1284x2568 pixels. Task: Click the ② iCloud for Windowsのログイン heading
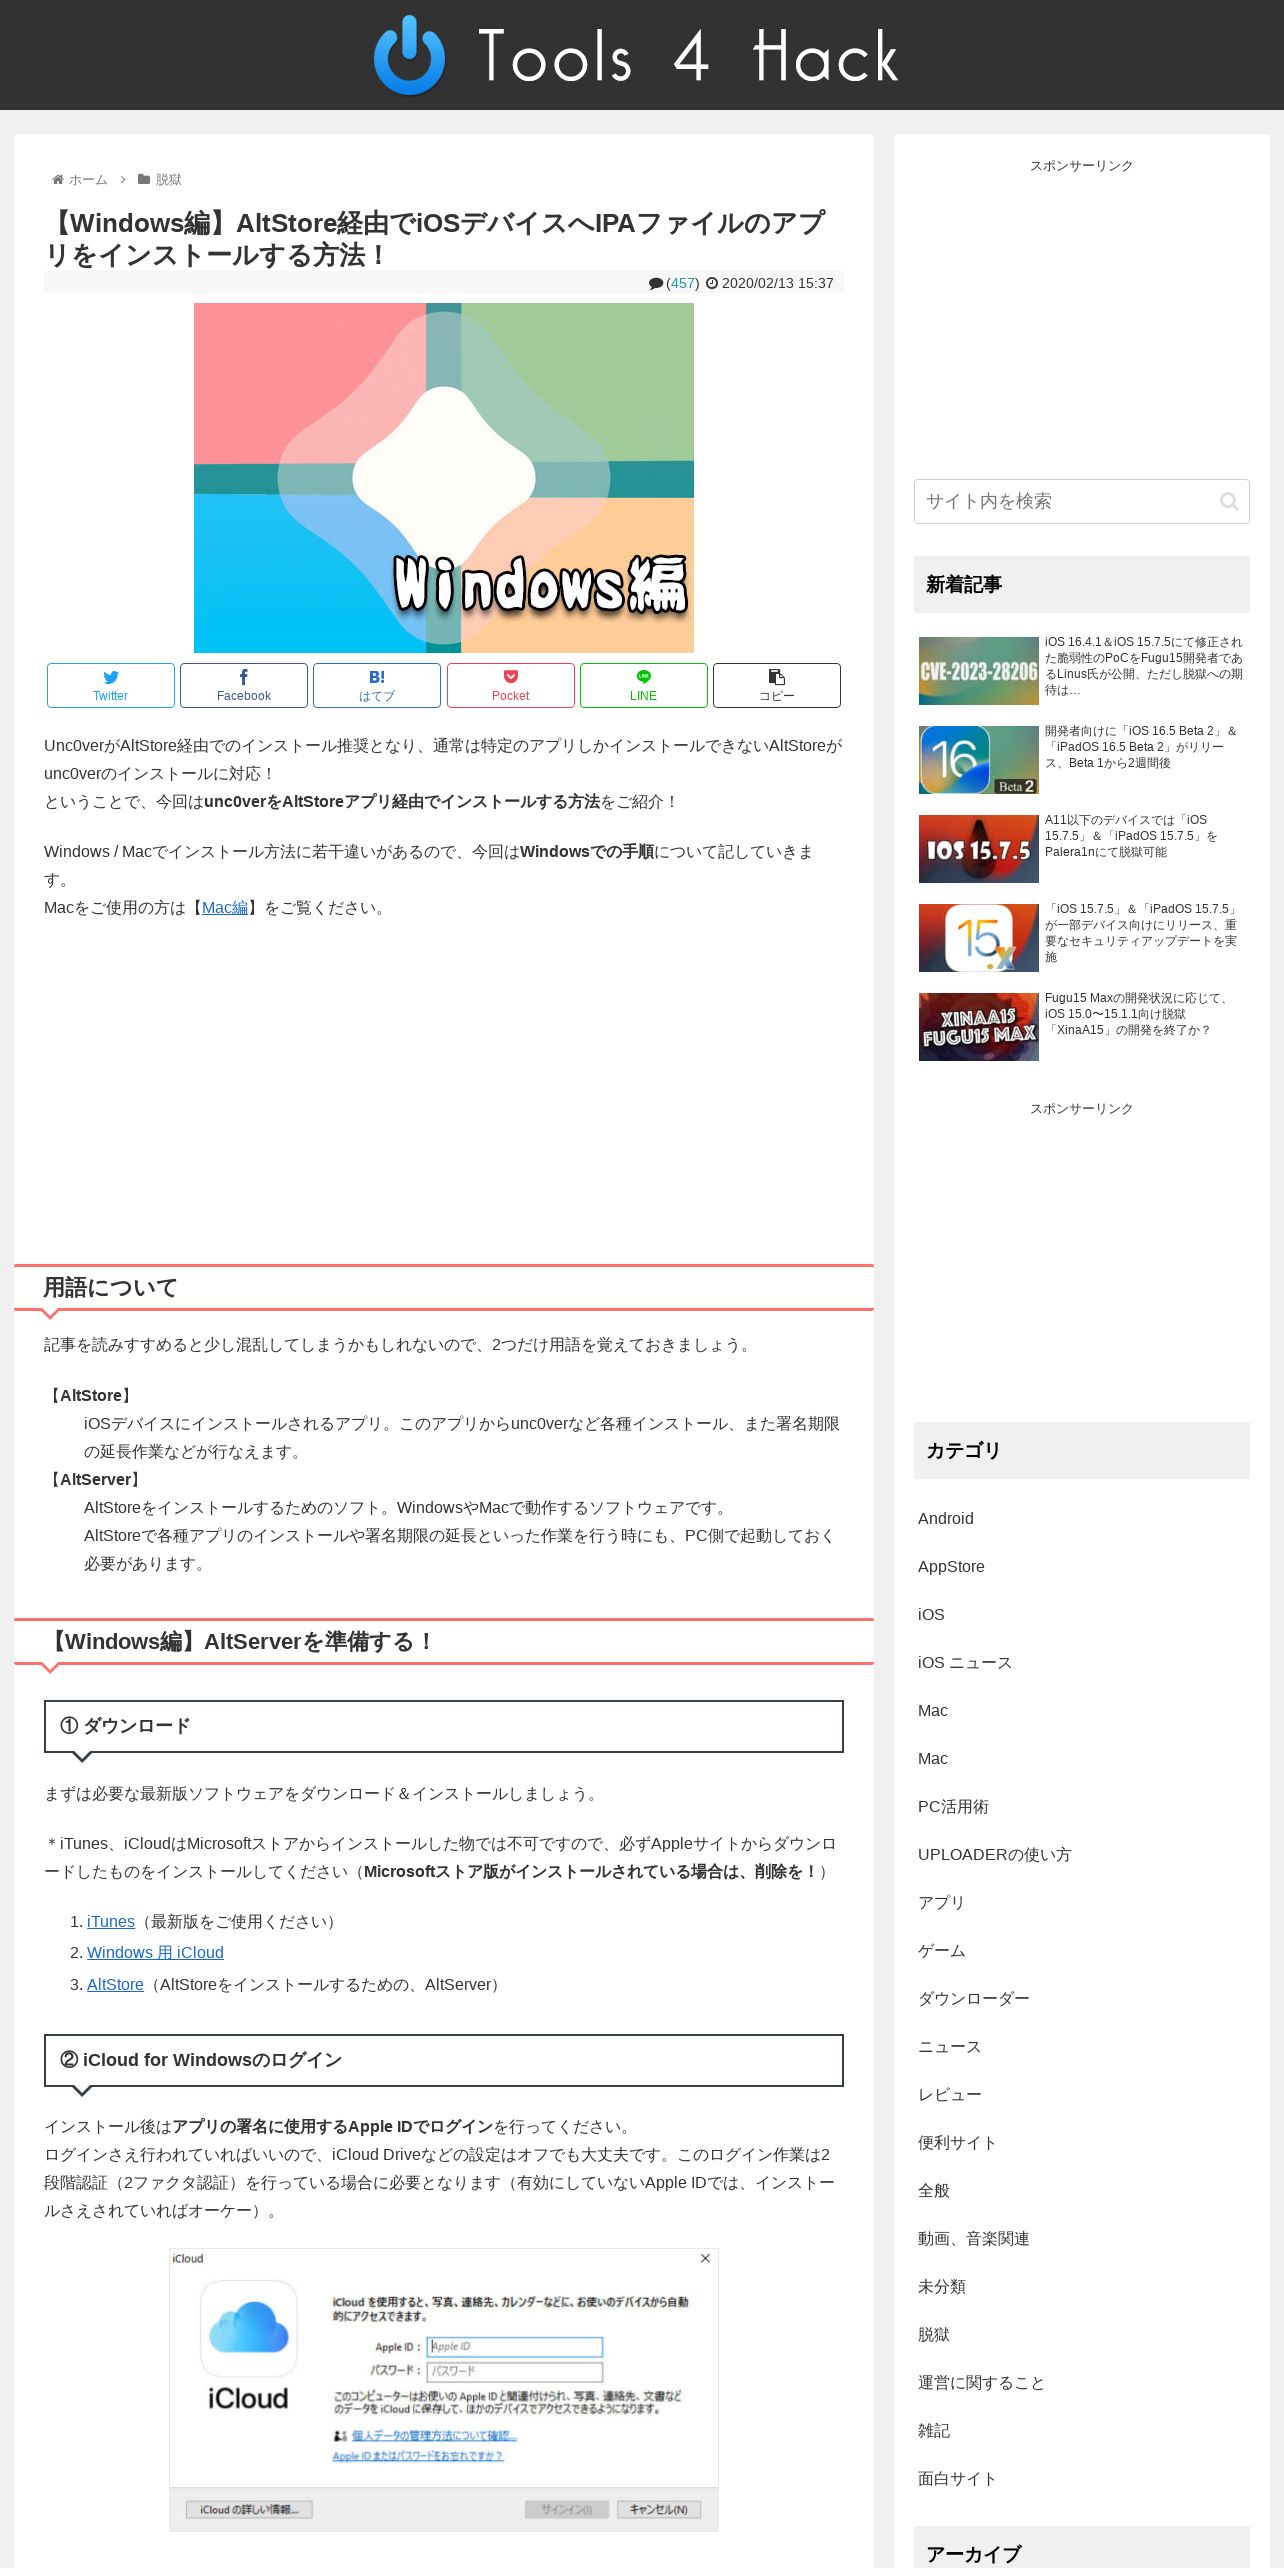click(x=444, y=2060)
